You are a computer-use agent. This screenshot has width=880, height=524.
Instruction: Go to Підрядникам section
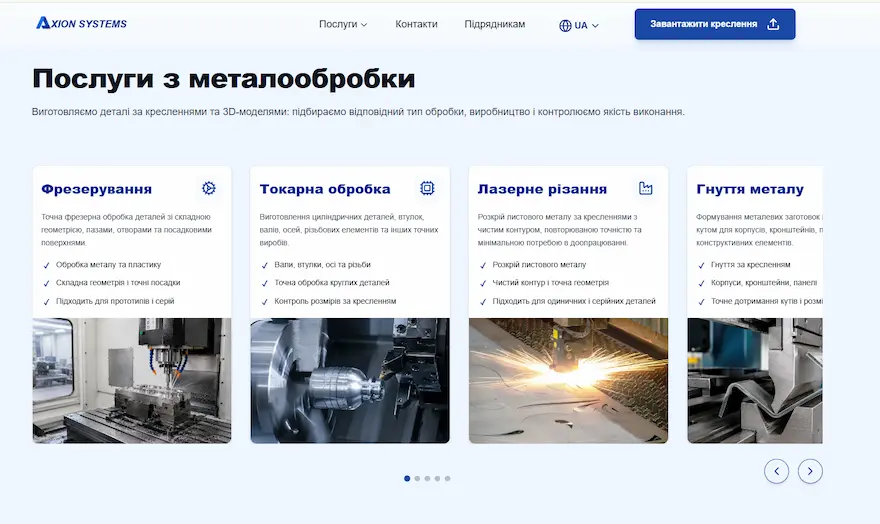pyautogui.click(x=494, y=24)
